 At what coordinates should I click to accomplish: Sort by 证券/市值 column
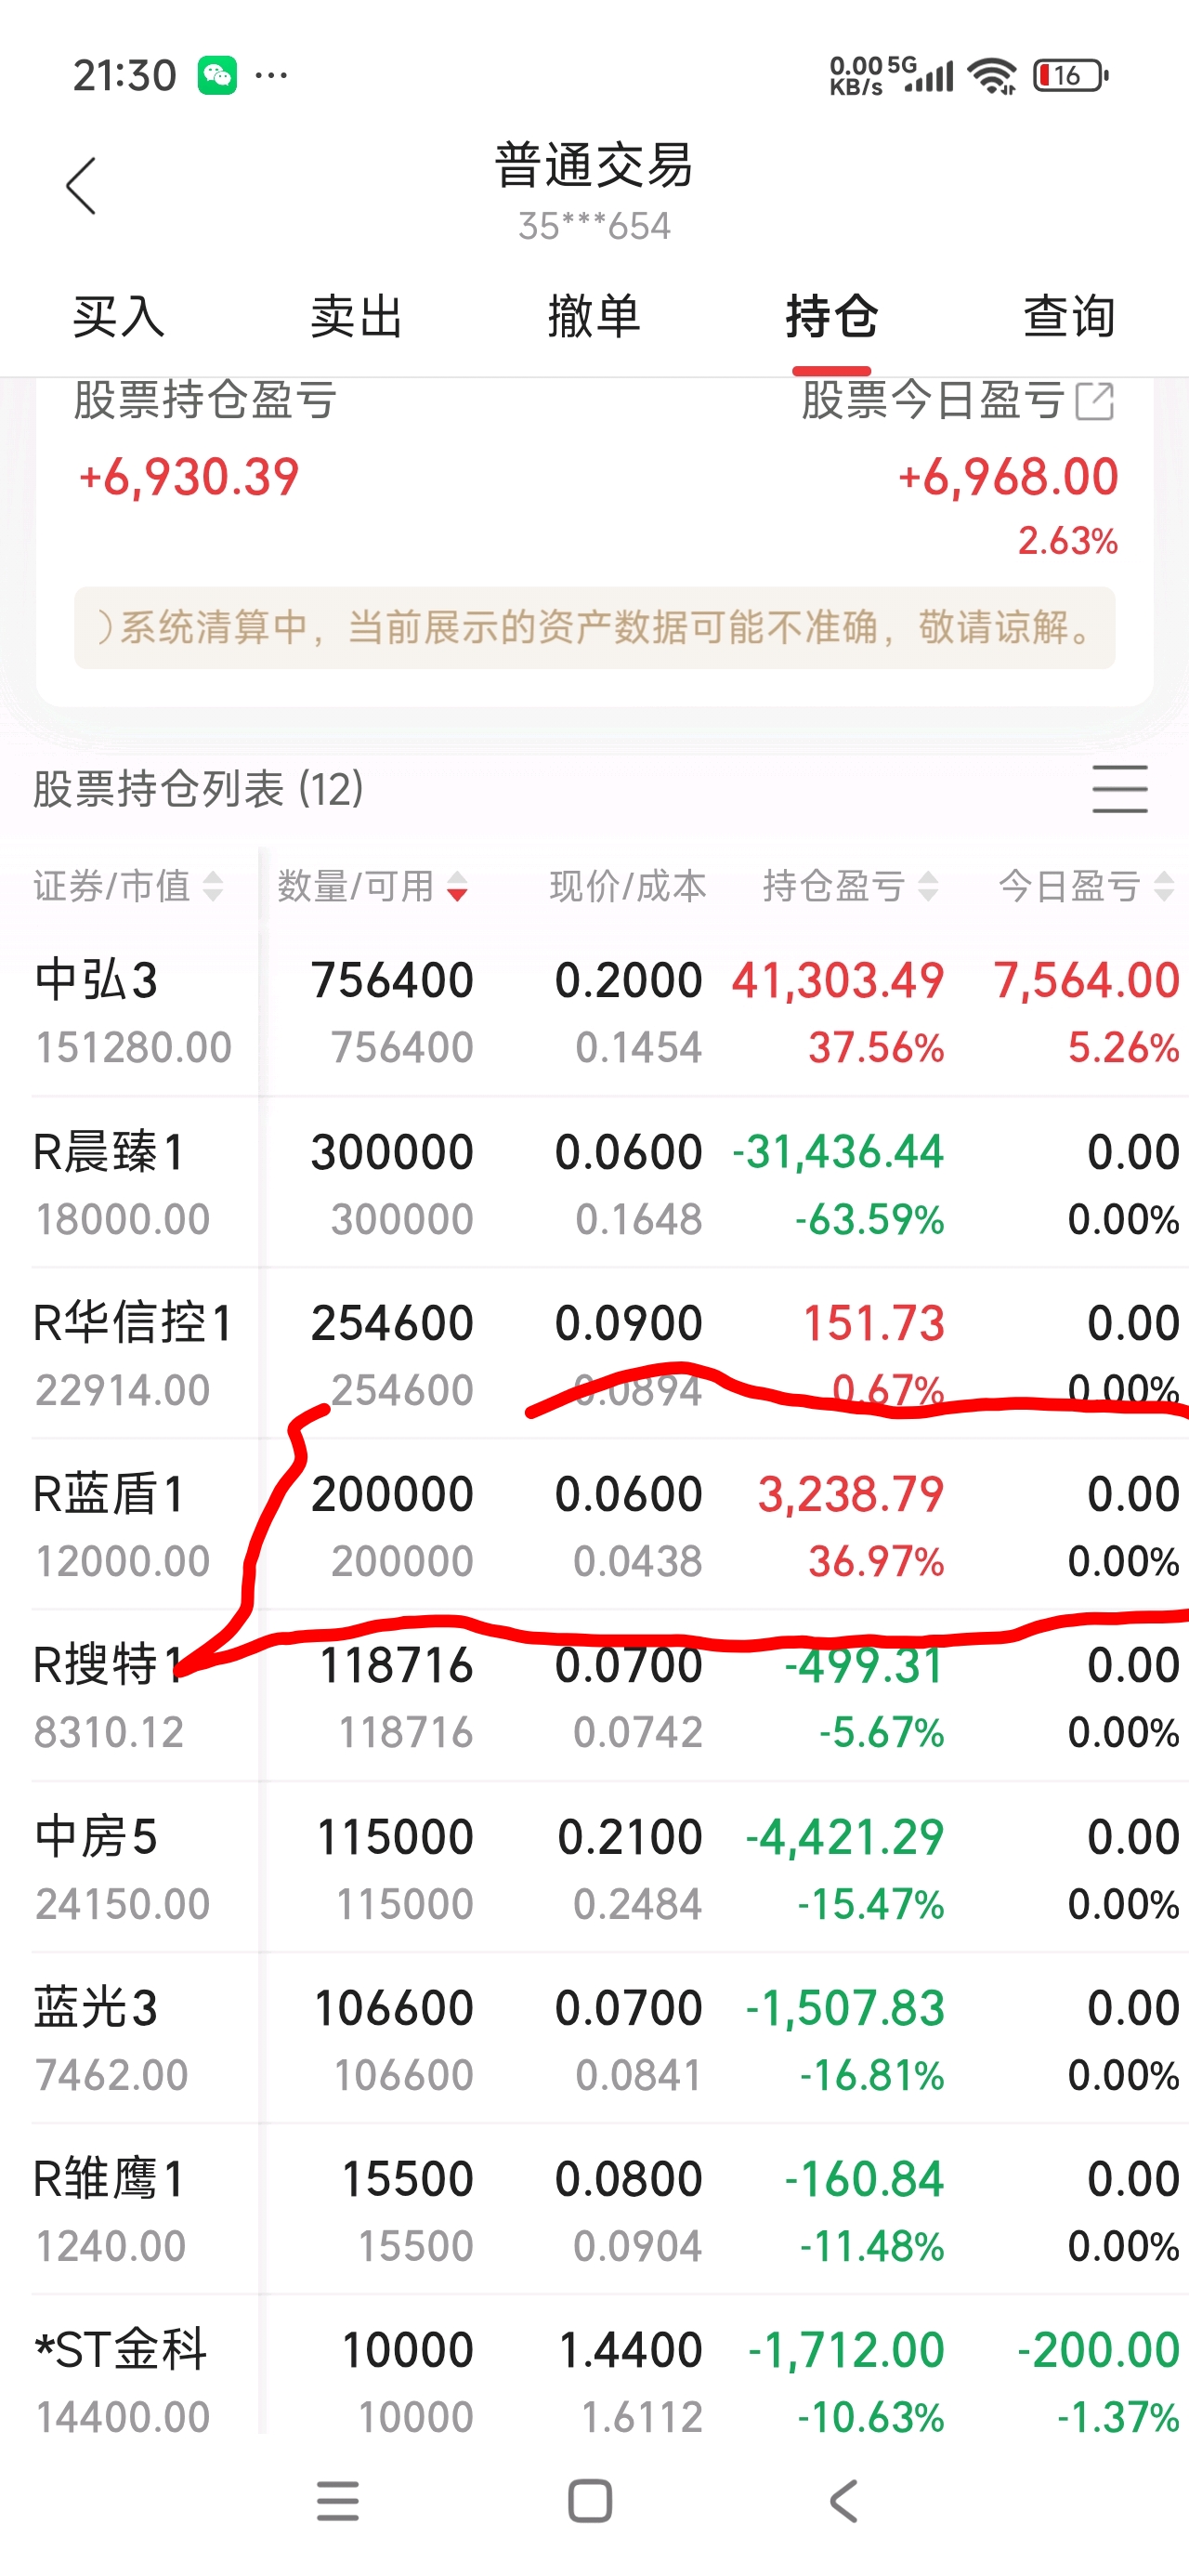coord(127,886)
